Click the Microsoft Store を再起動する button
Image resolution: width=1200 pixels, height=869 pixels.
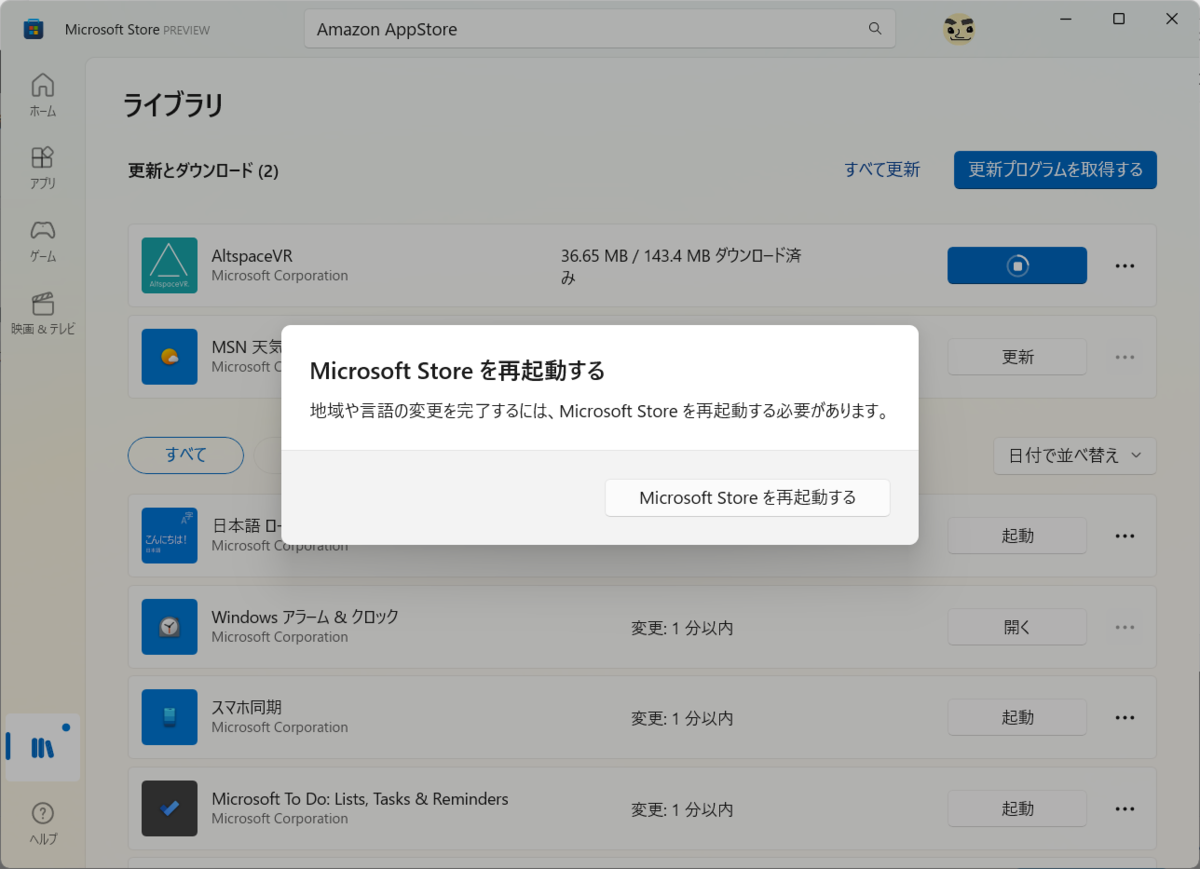747,497
